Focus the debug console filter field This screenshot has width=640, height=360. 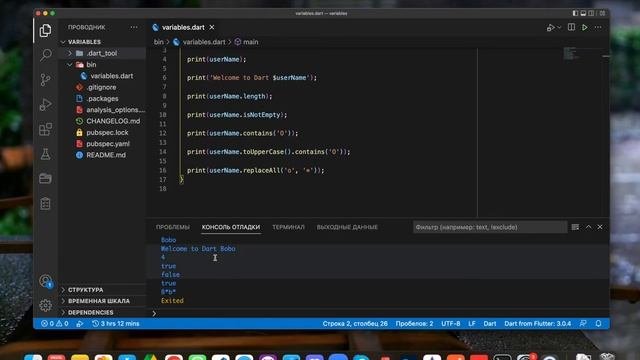[x=490, y=227]
